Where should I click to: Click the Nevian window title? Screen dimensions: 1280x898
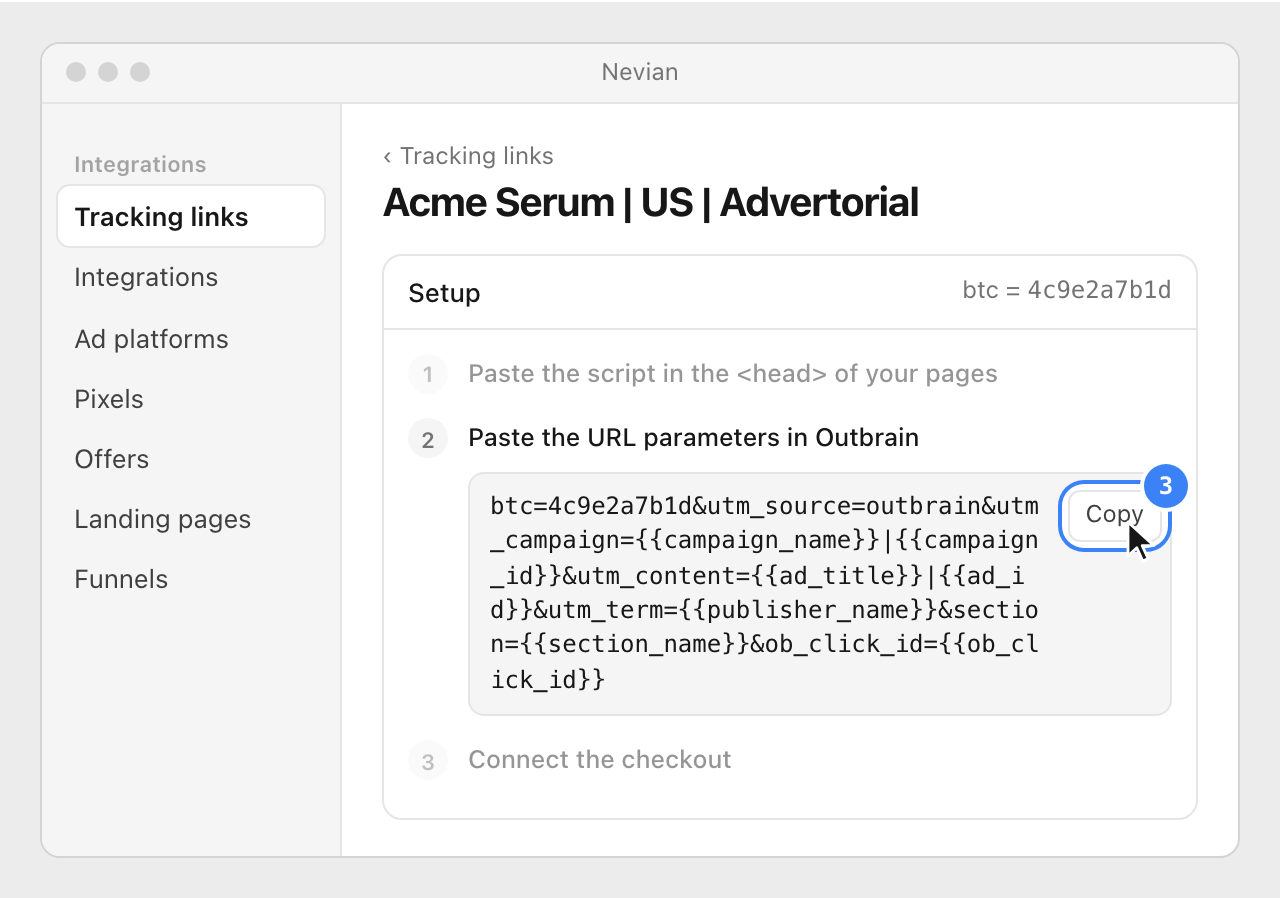pyautogui.click(x=640, y=72)
